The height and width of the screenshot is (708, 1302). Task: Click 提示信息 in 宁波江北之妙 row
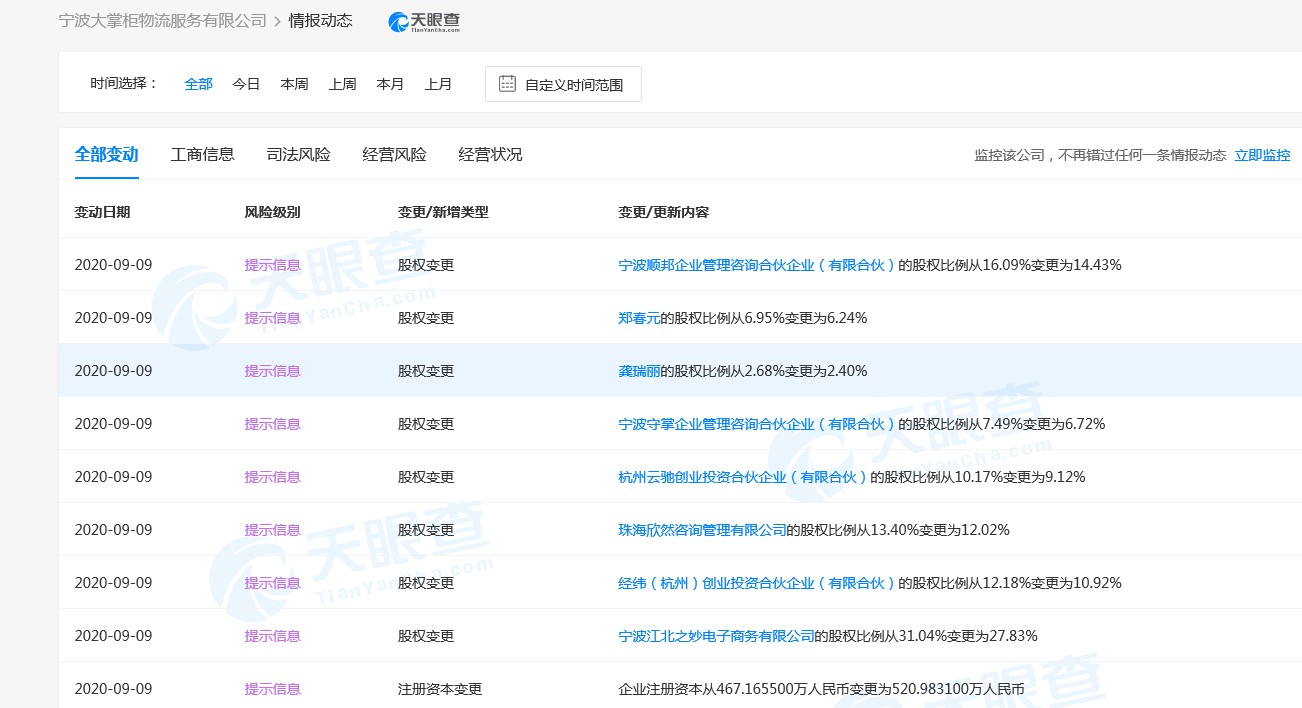click(272, 636)
